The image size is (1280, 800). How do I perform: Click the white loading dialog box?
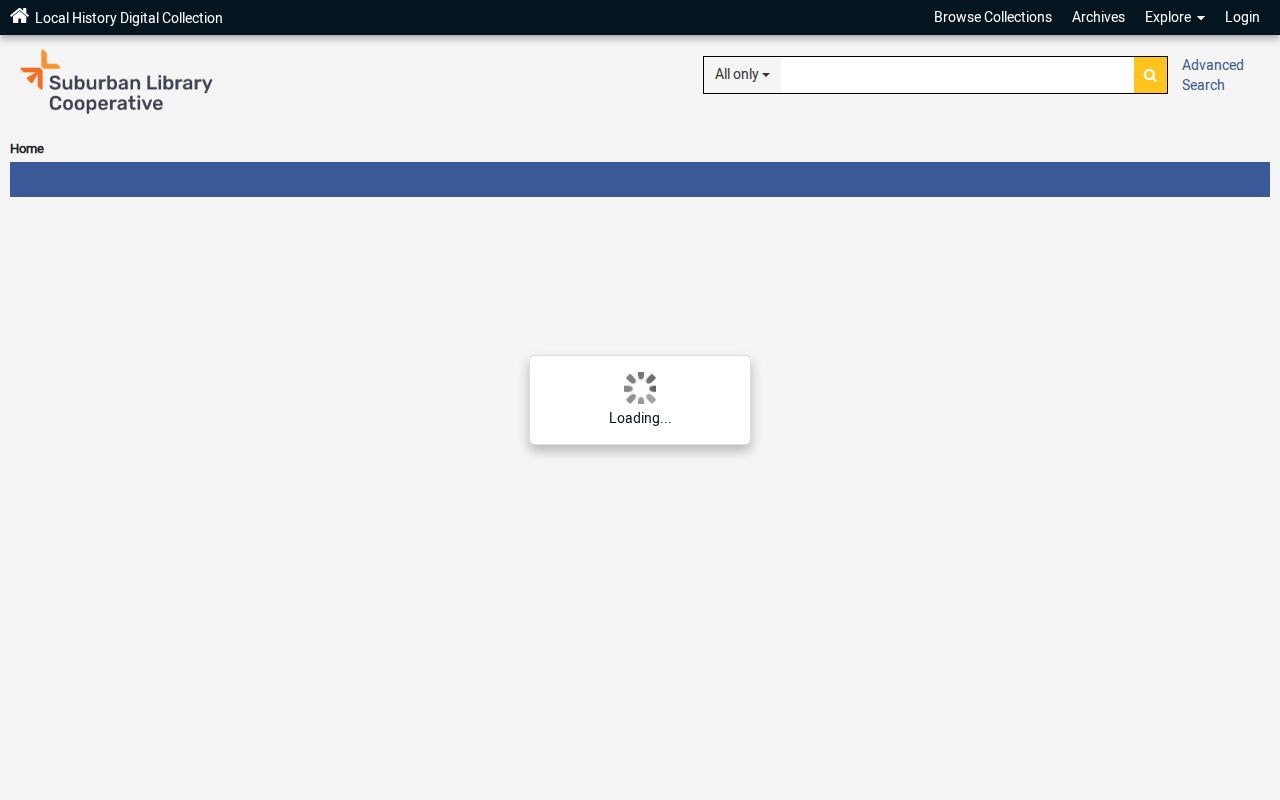click(x=640, y=400)
